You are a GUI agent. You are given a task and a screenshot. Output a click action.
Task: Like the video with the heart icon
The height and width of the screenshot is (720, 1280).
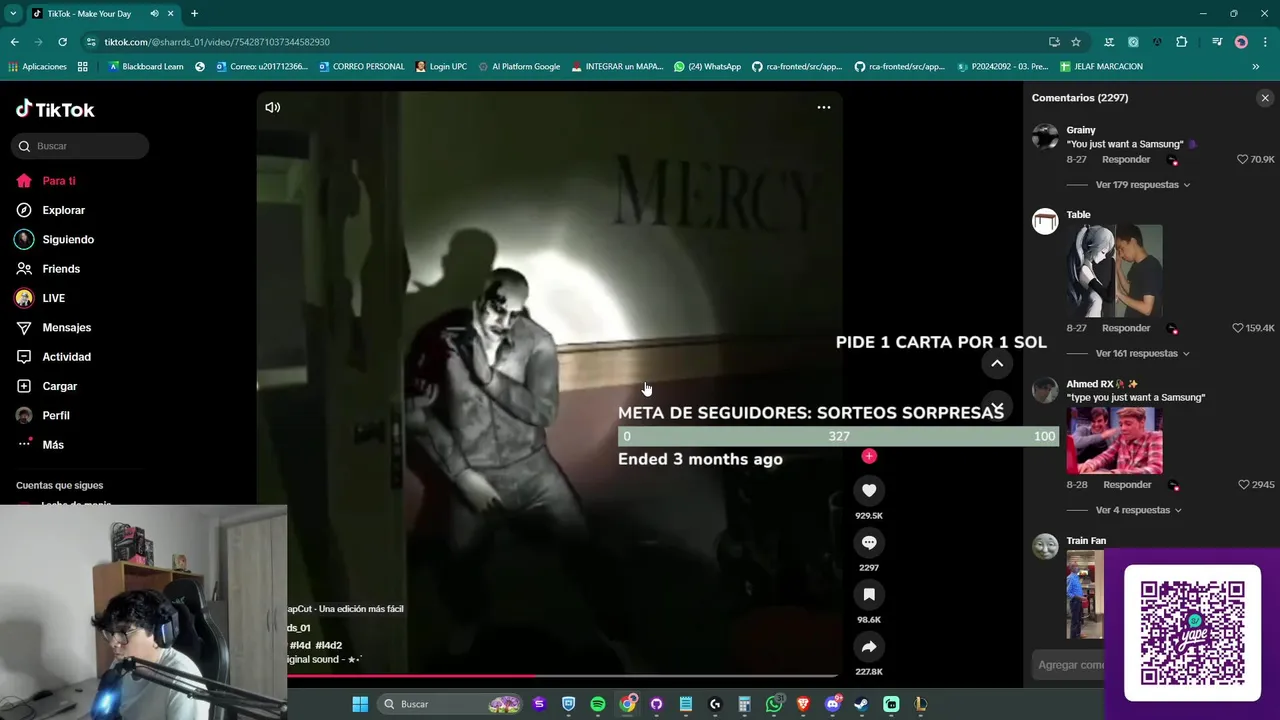869,490
